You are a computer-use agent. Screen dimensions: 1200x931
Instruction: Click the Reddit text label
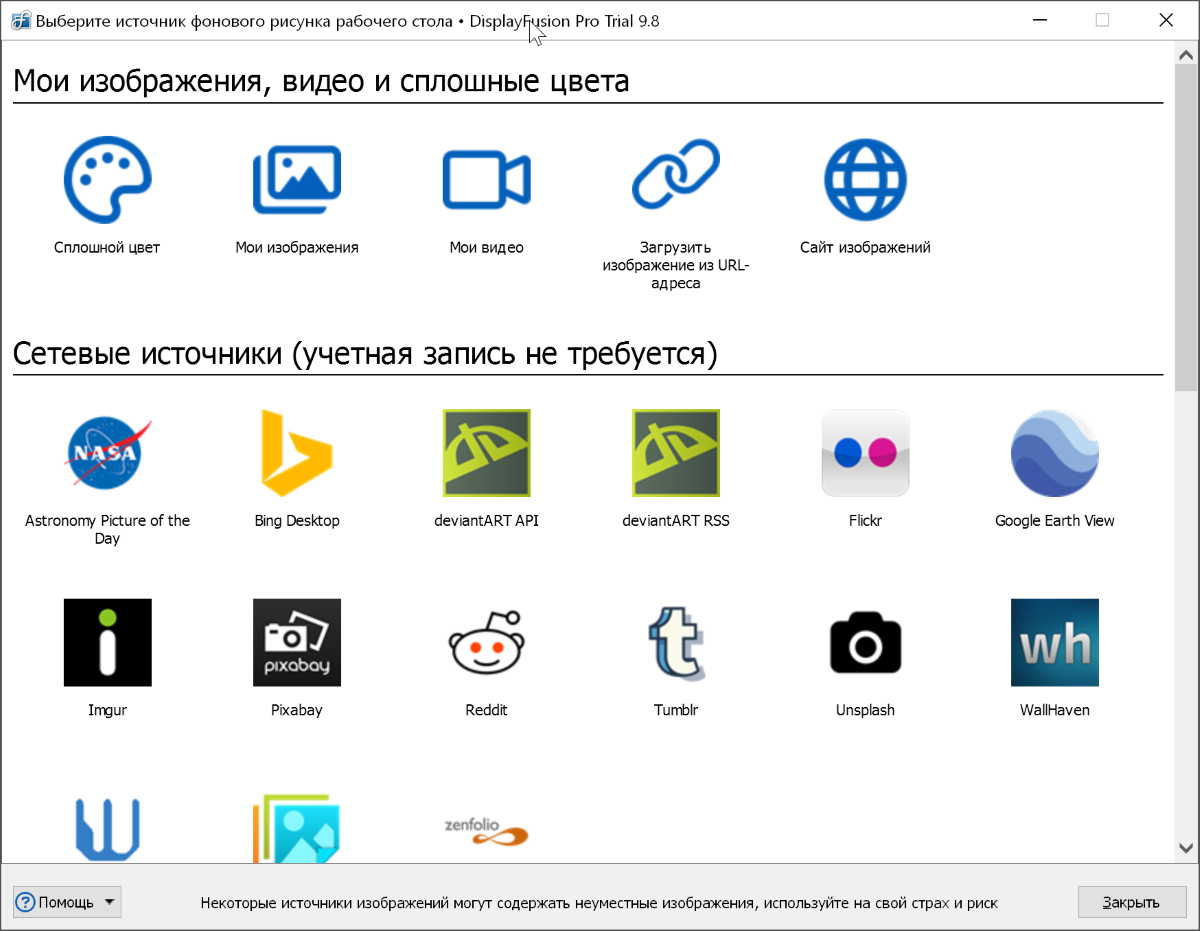pos(487,710)
